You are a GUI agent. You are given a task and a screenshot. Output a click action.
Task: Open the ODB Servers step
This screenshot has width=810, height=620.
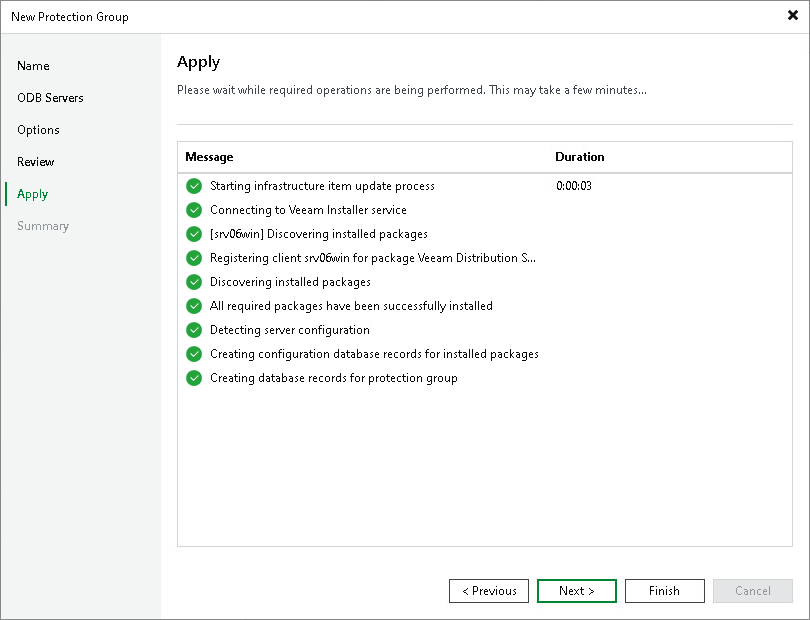click(50, 98)
